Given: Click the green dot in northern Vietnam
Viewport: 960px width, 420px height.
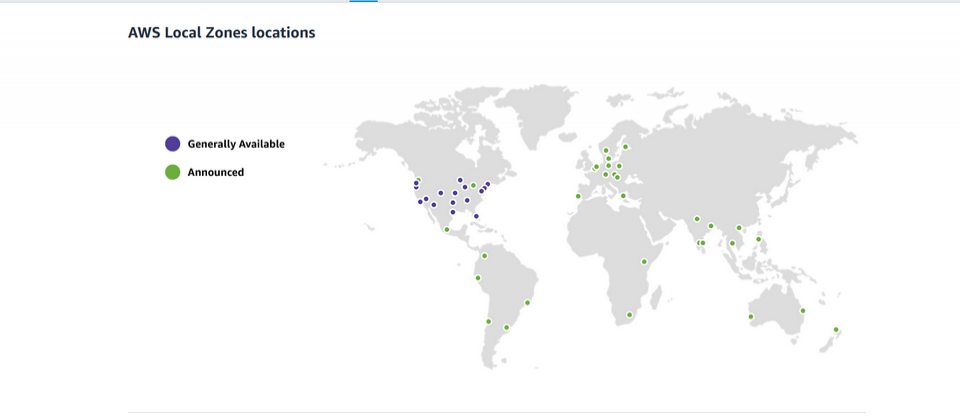Looking at the screenshot, I should (x=739, y=228).
